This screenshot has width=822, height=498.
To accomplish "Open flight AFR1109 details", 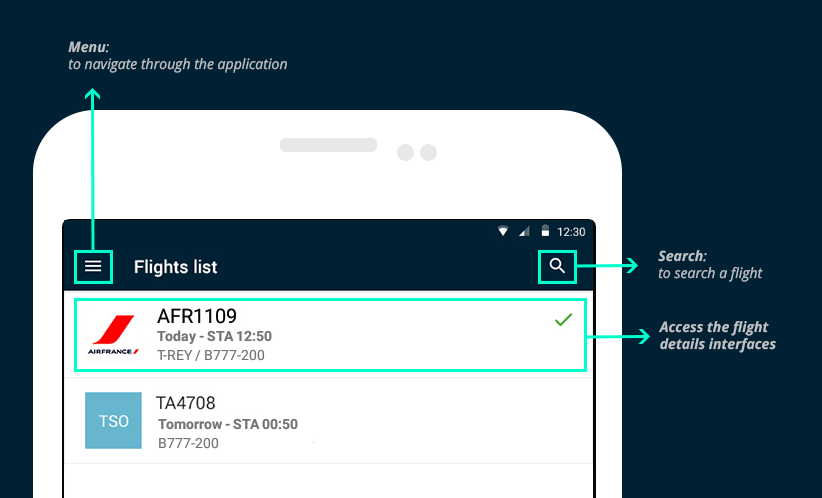I will point(330,335).
